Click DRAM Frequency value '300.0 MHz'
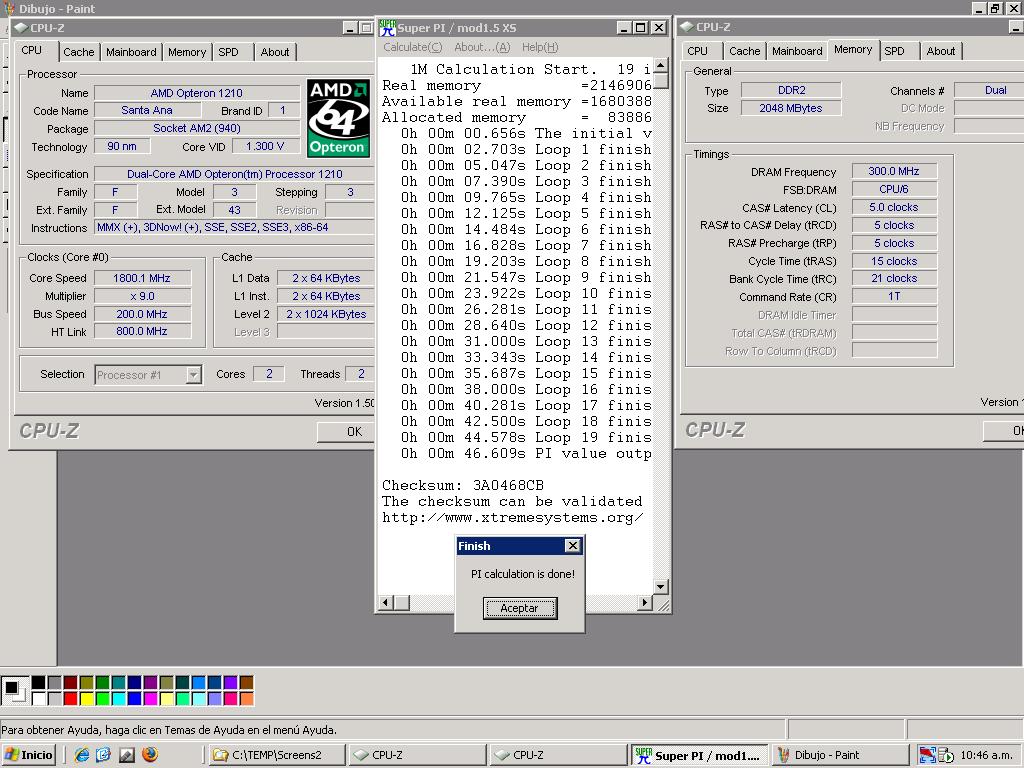The width and height of the screenshot is (1024, 768). (x=894, y=171)
